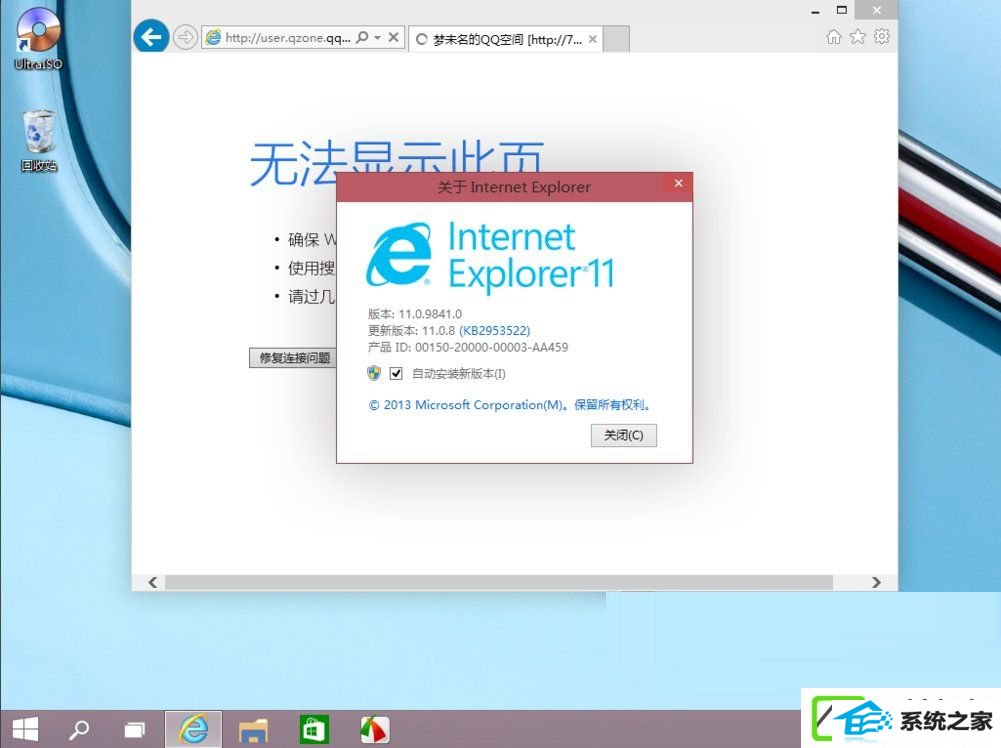Open the address bar dropdown arrow
This screenshot has height=748, width=1001.
coord(377,38)
